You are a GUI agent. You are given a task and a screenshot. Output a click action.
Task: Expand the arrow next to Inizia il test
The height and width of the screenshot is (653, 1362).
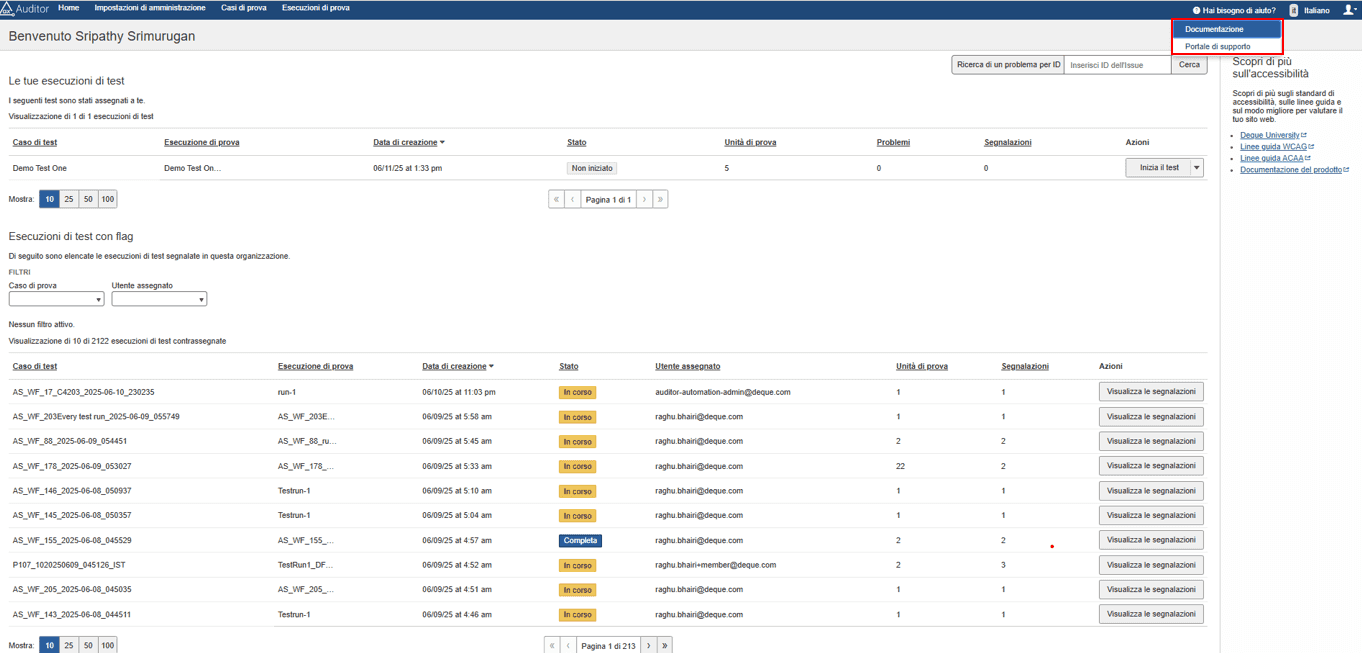[x=1197, y=168]
